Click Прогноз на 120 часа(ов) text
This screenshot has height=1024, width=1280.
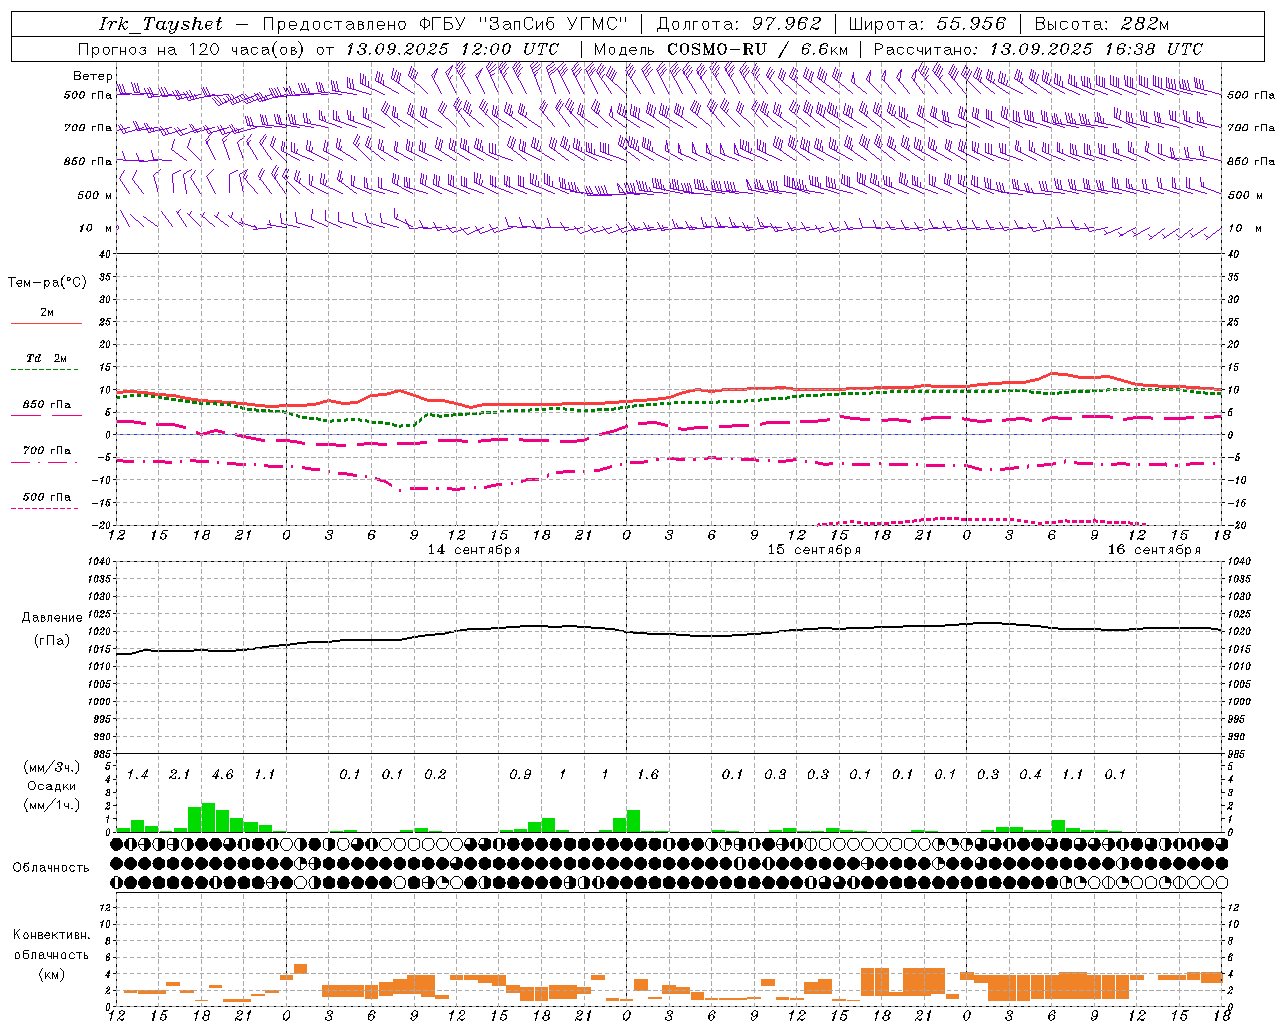click(193, 49)
